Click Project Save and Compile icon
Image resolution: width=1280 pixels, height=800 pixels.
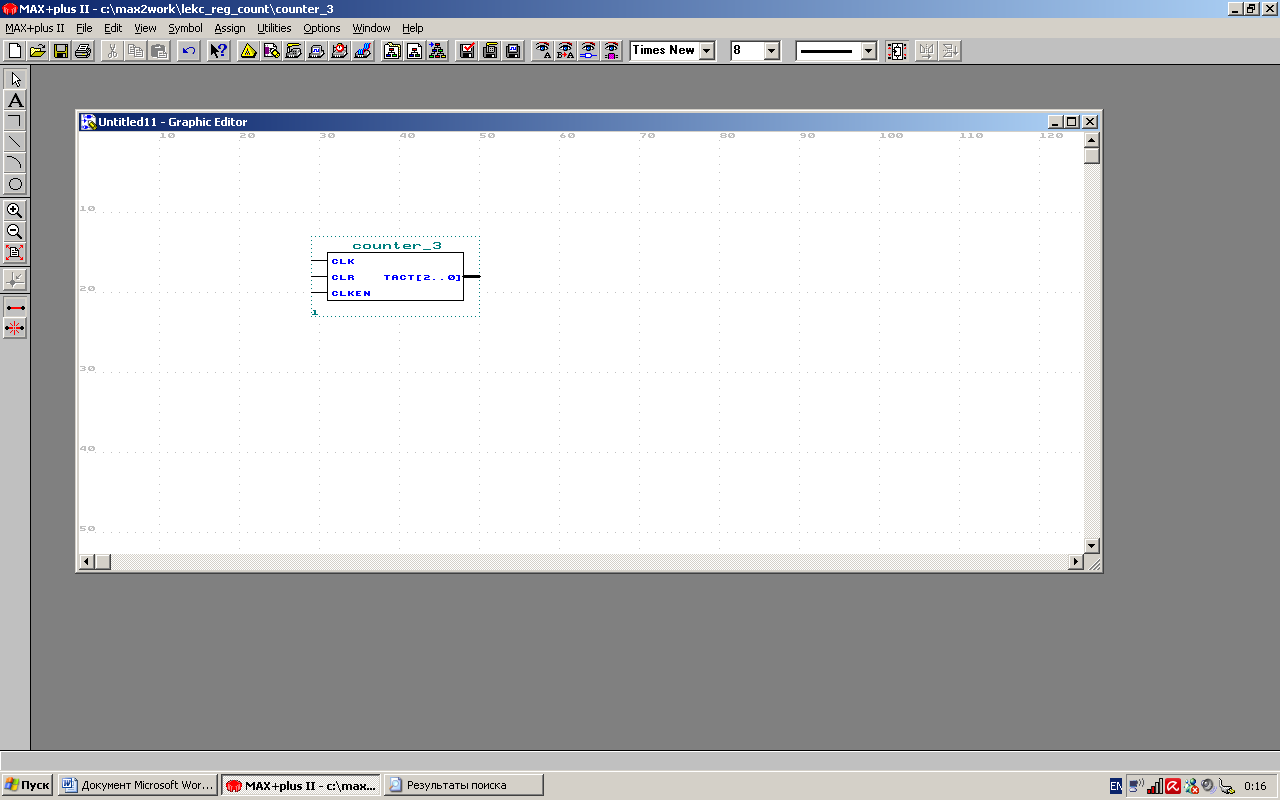pos(490,50)
